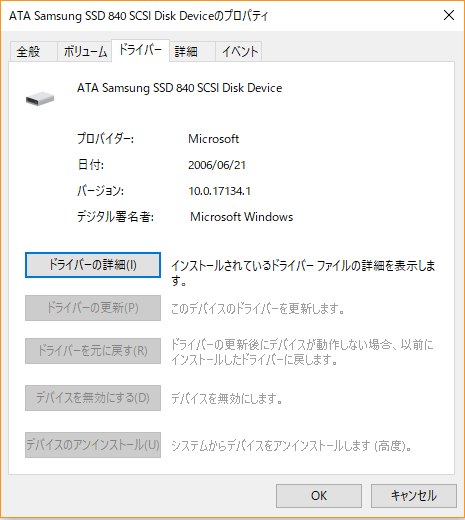Click the disk drive device icon
This screenshot has width=465, height=520.
tap(40, 99)
